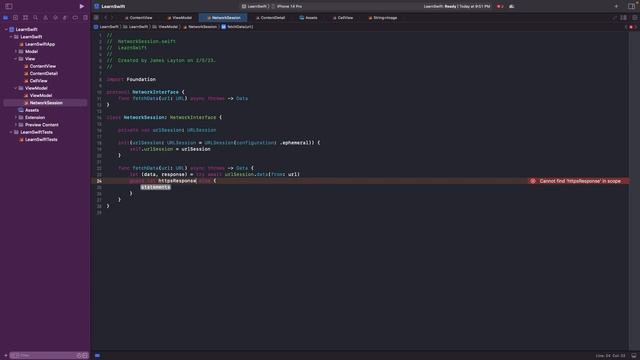Open the Issue navigator
Screen dimensions: 640x360
pos(45,18)
